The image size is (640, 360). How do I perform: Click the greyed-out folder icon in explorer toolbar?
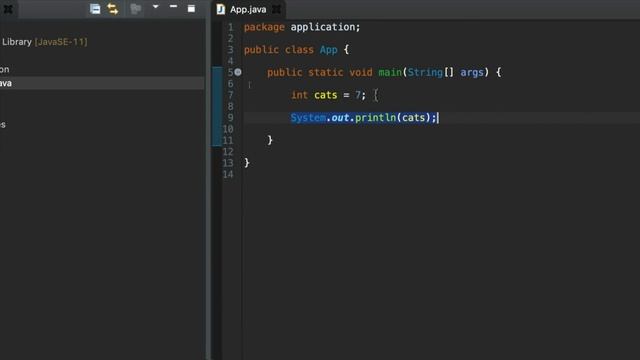tap(136, 9)
